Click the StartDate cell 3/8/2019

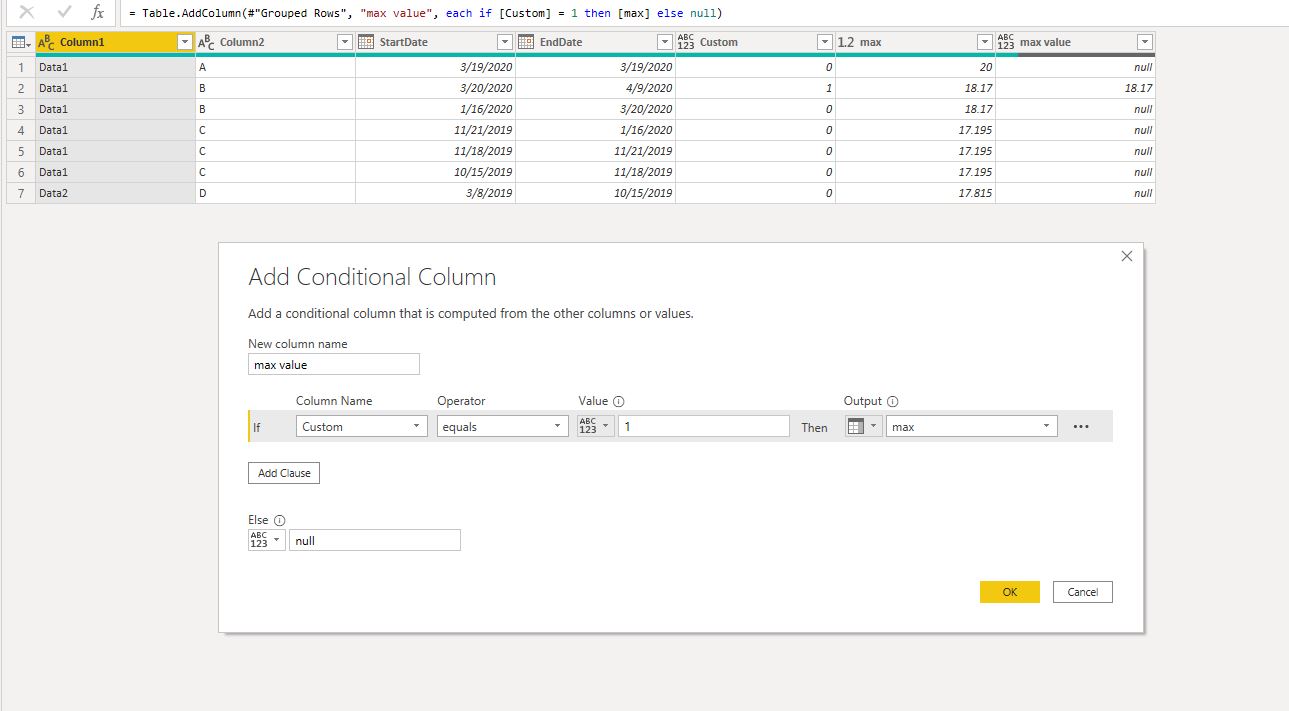point(435,193)
